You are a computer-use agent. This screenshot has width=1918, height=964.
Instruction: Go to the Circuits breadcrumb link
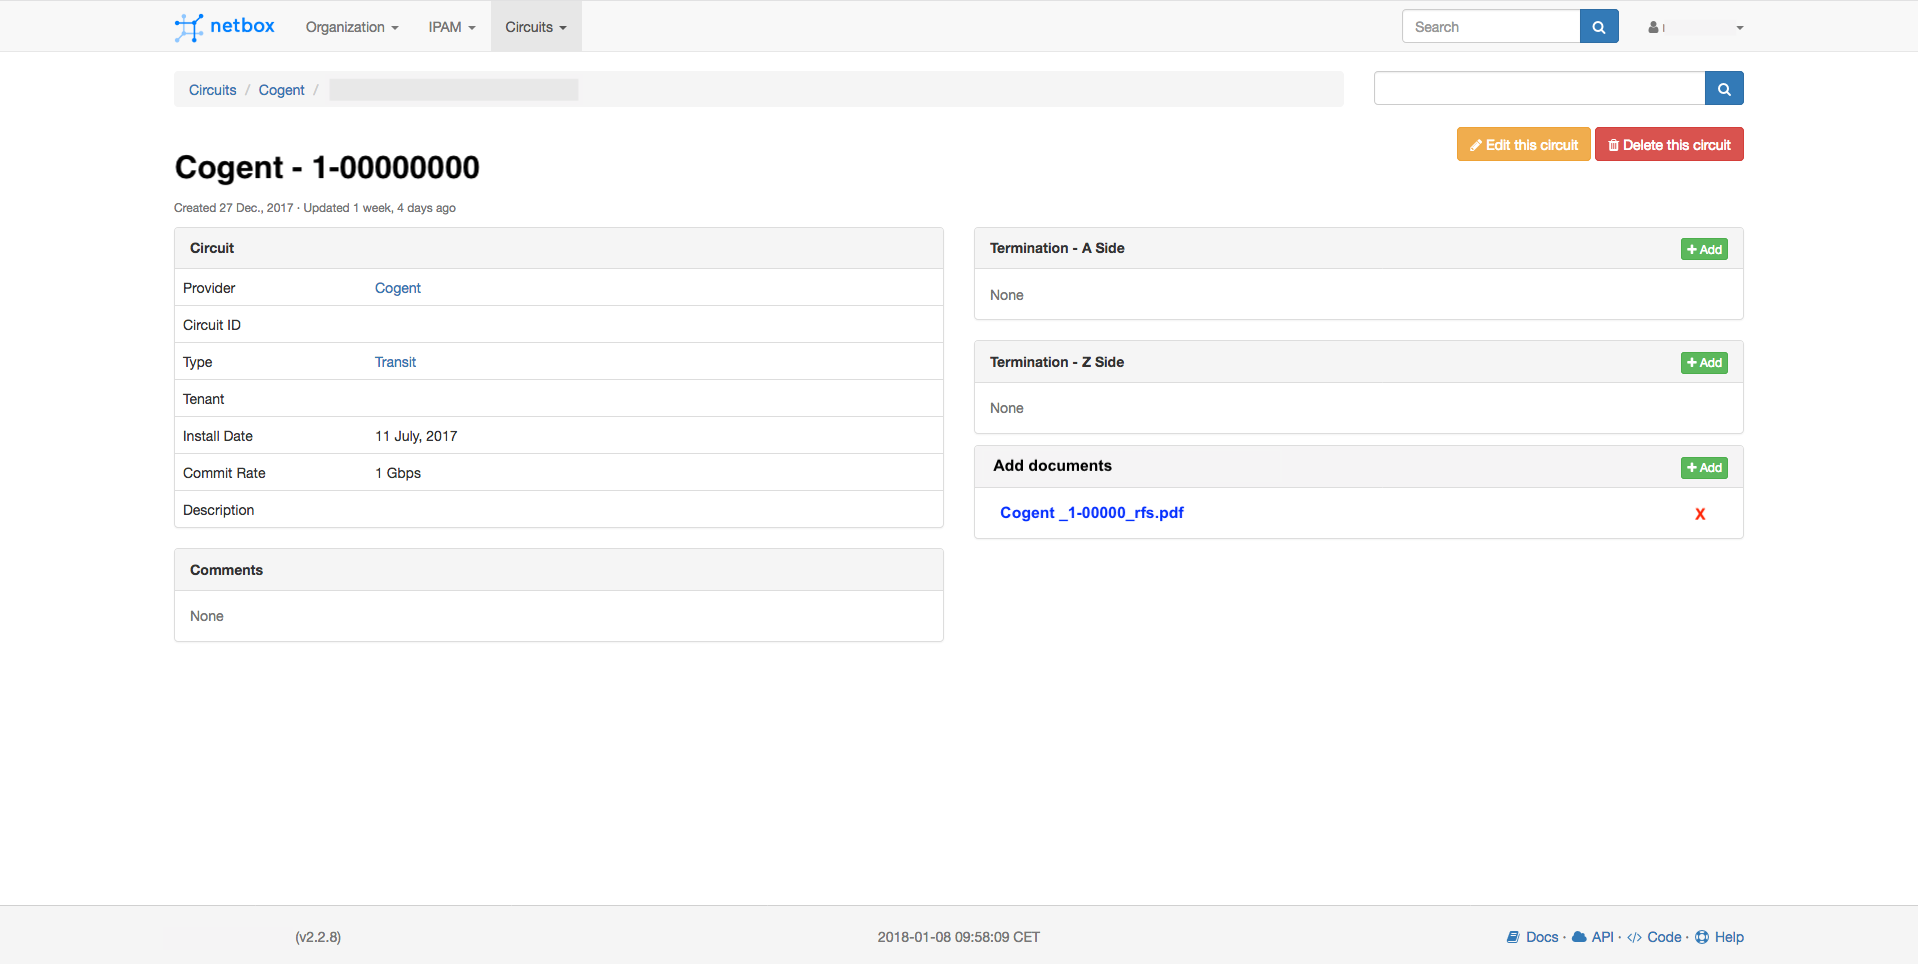pyautogui.click(x=213, y=90)
